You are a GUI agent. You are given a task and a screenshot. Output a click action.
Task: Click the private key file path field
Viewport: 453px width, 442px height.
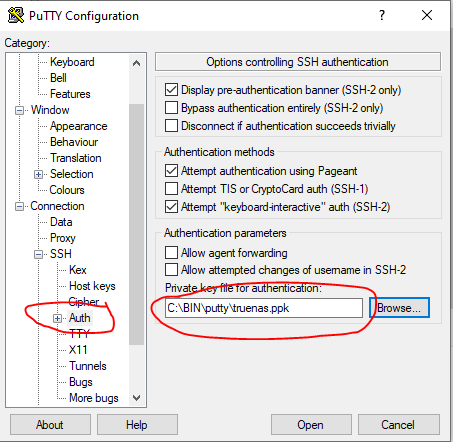[264, 308]
